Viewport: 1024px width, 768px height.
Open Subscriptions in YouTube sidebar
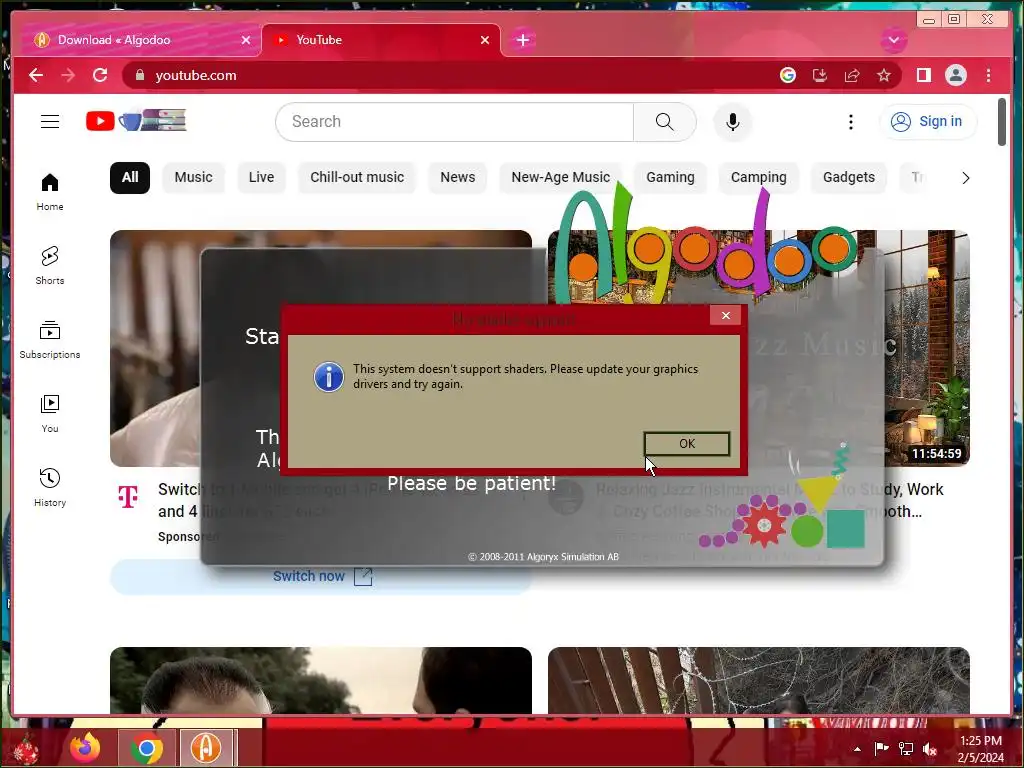pyautogui.click(x=50, y=340)
